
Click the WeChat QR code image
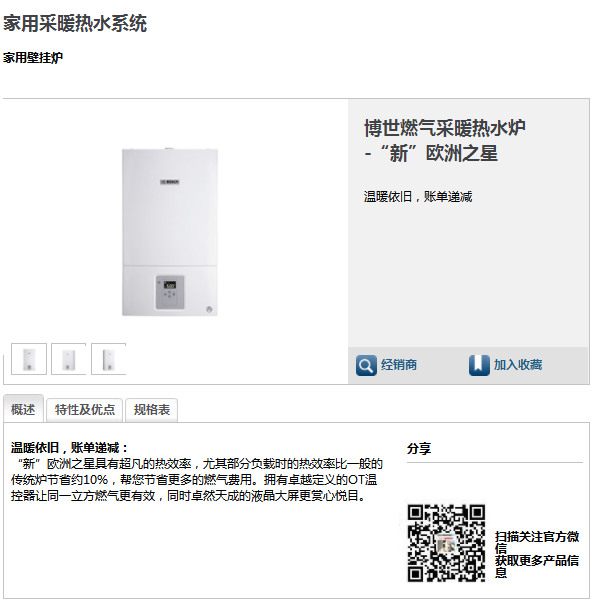click(446, 543)
